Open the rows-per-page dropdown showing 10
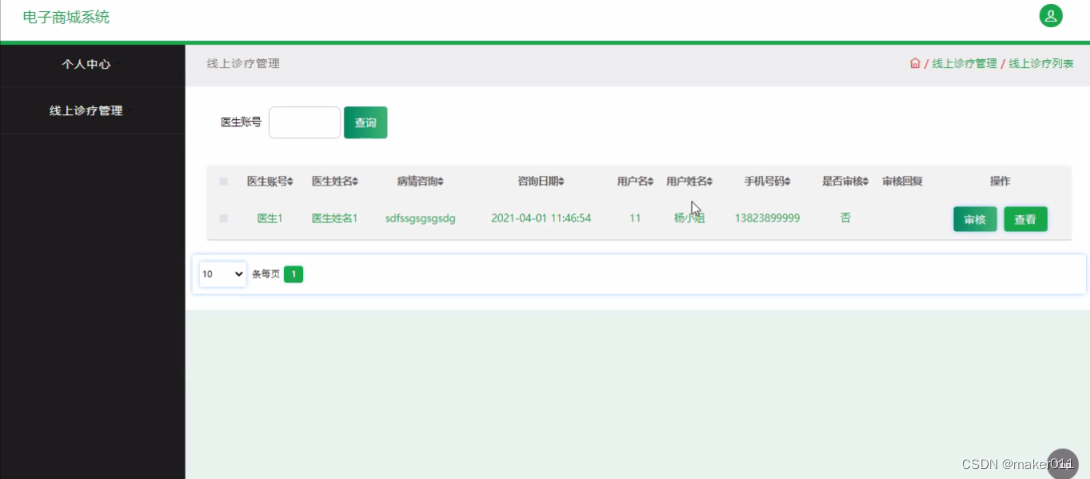The height and width of the screenshot is (479, 1090). 222,274
